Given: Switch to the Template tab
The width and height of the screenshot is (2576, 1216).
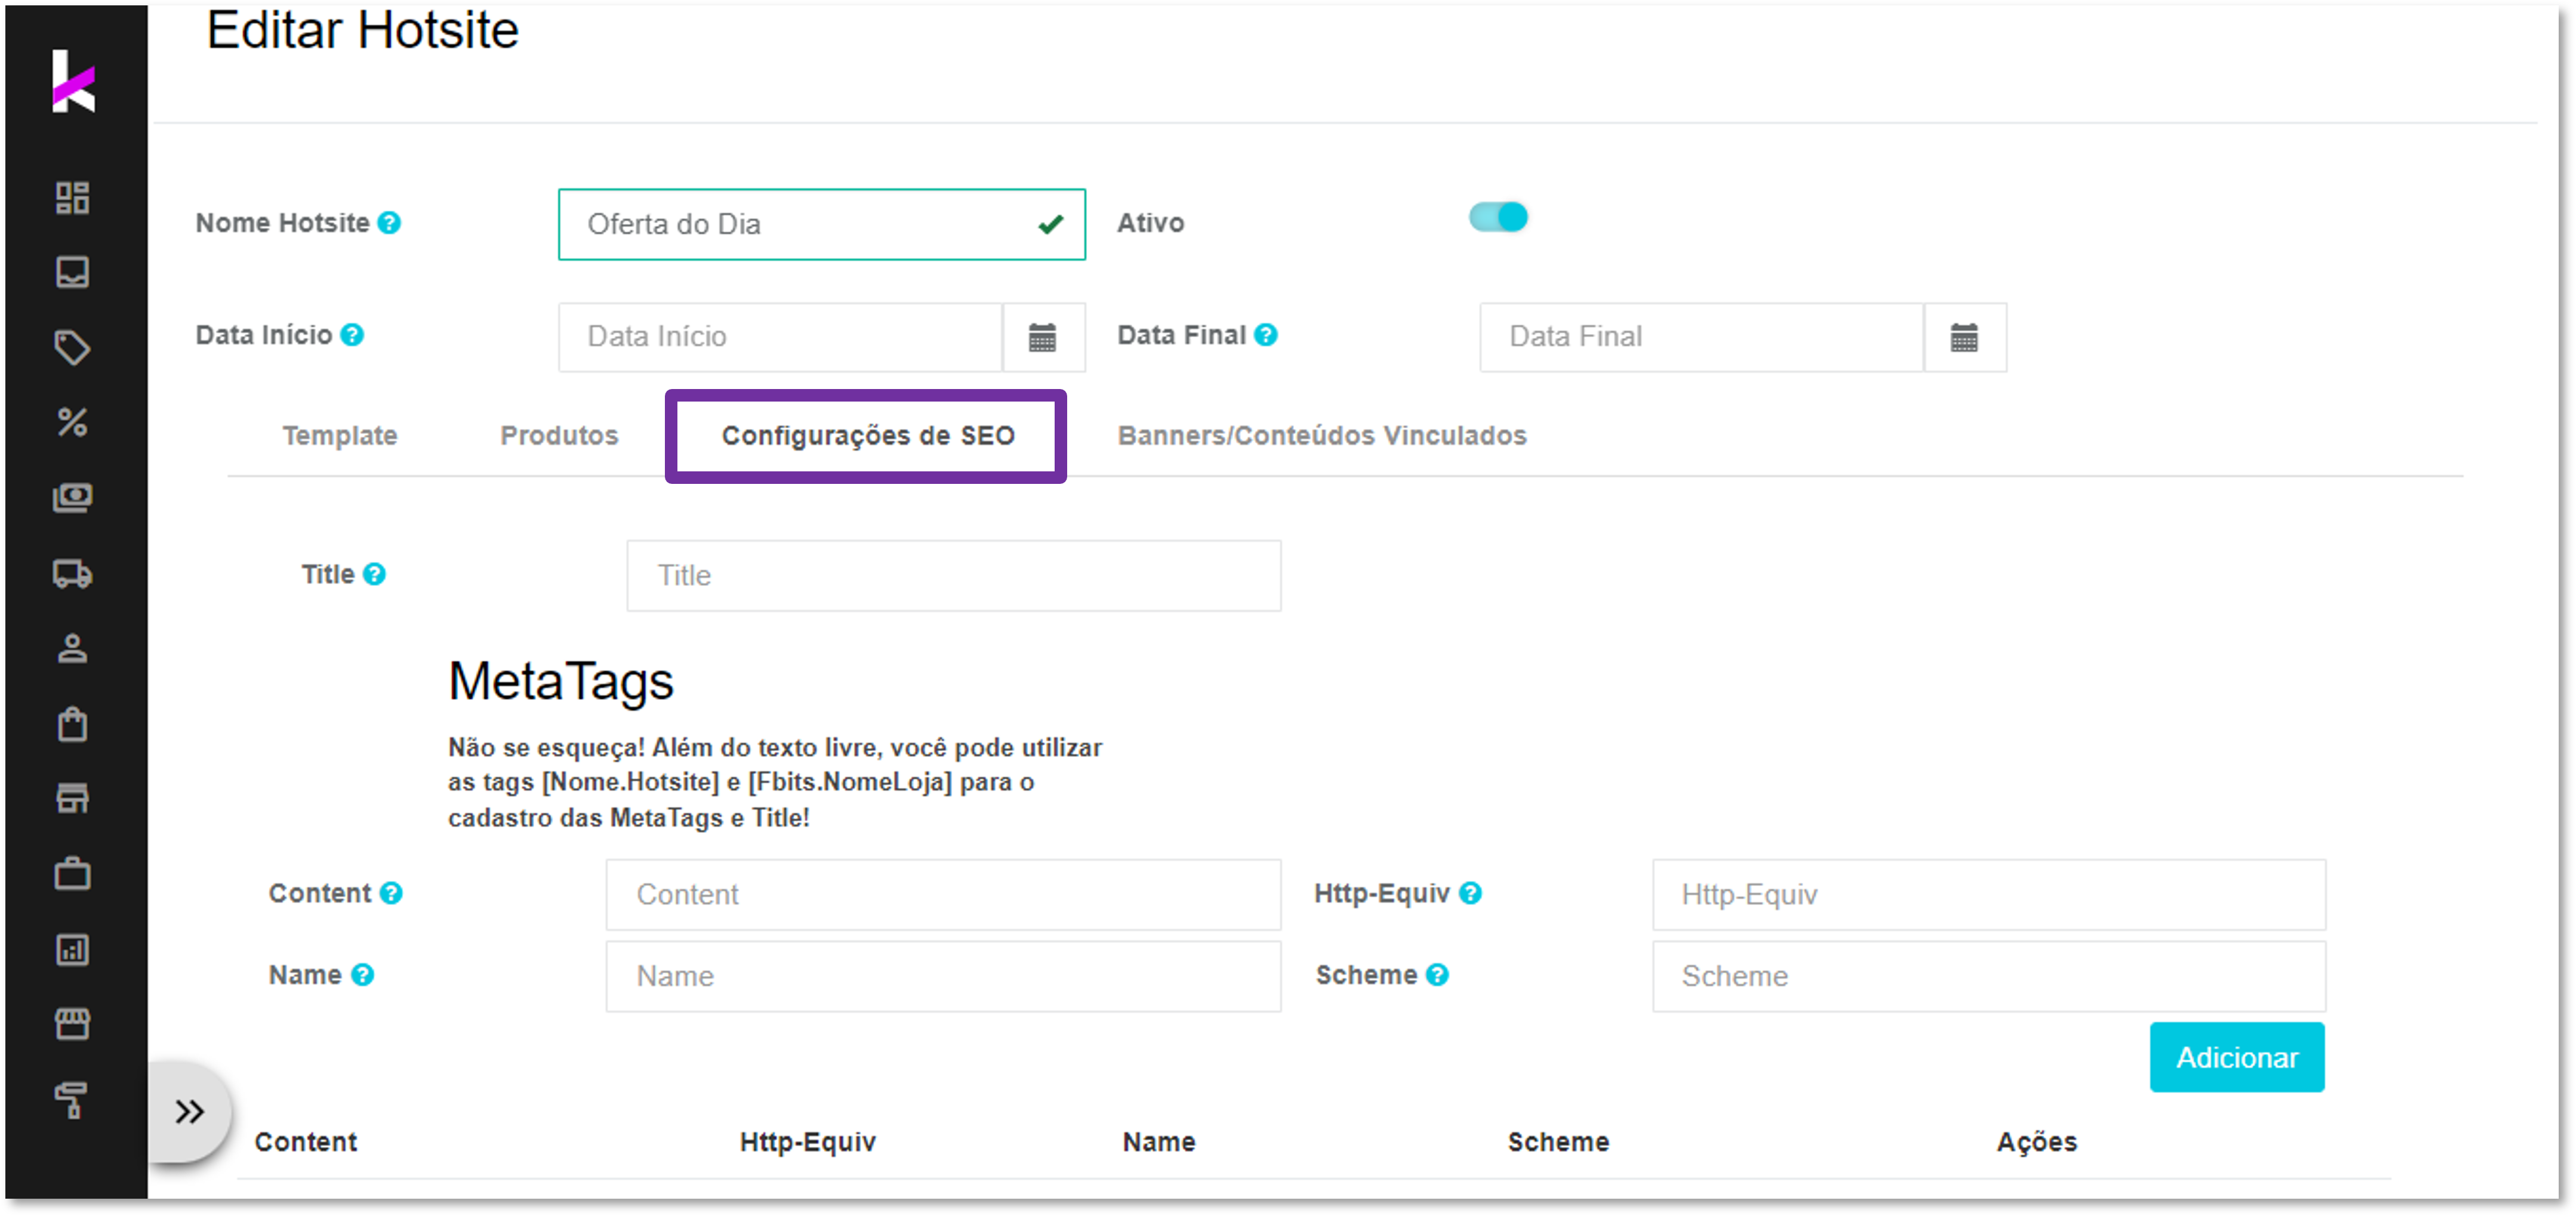Looking at the screenshot, I should 340,435.
